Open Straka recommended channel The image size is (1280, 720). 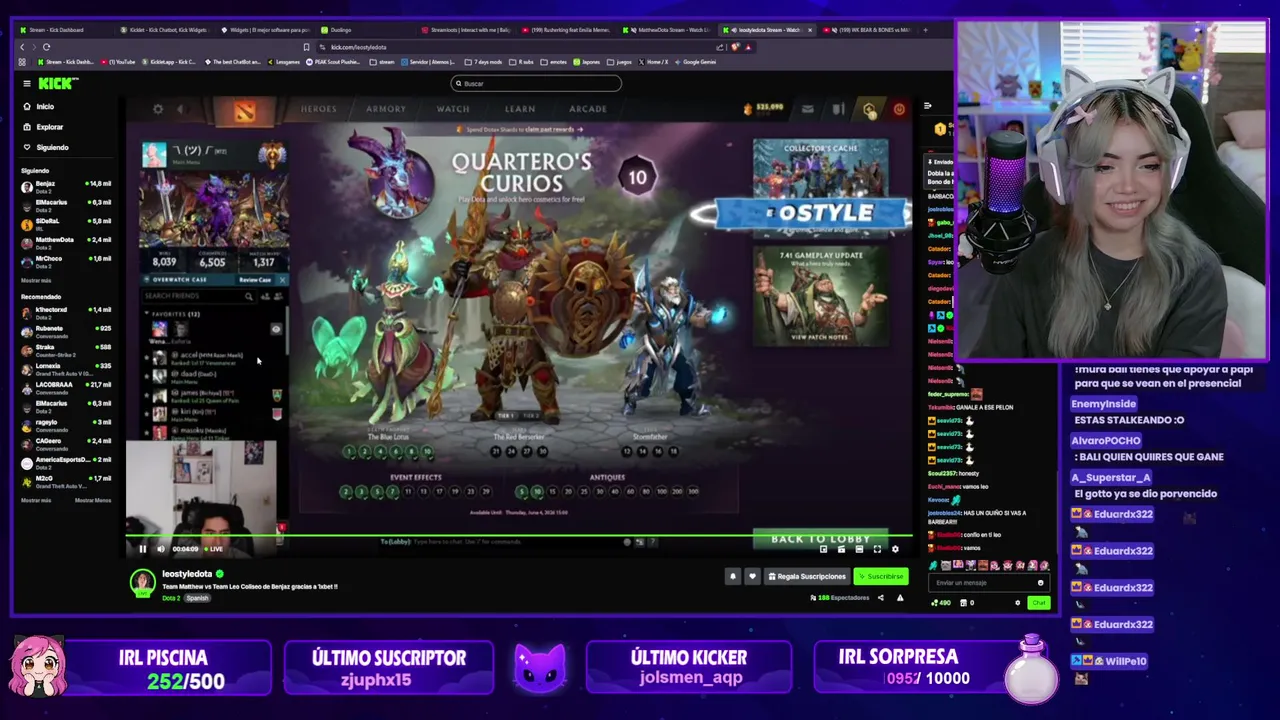click(66, 350)
